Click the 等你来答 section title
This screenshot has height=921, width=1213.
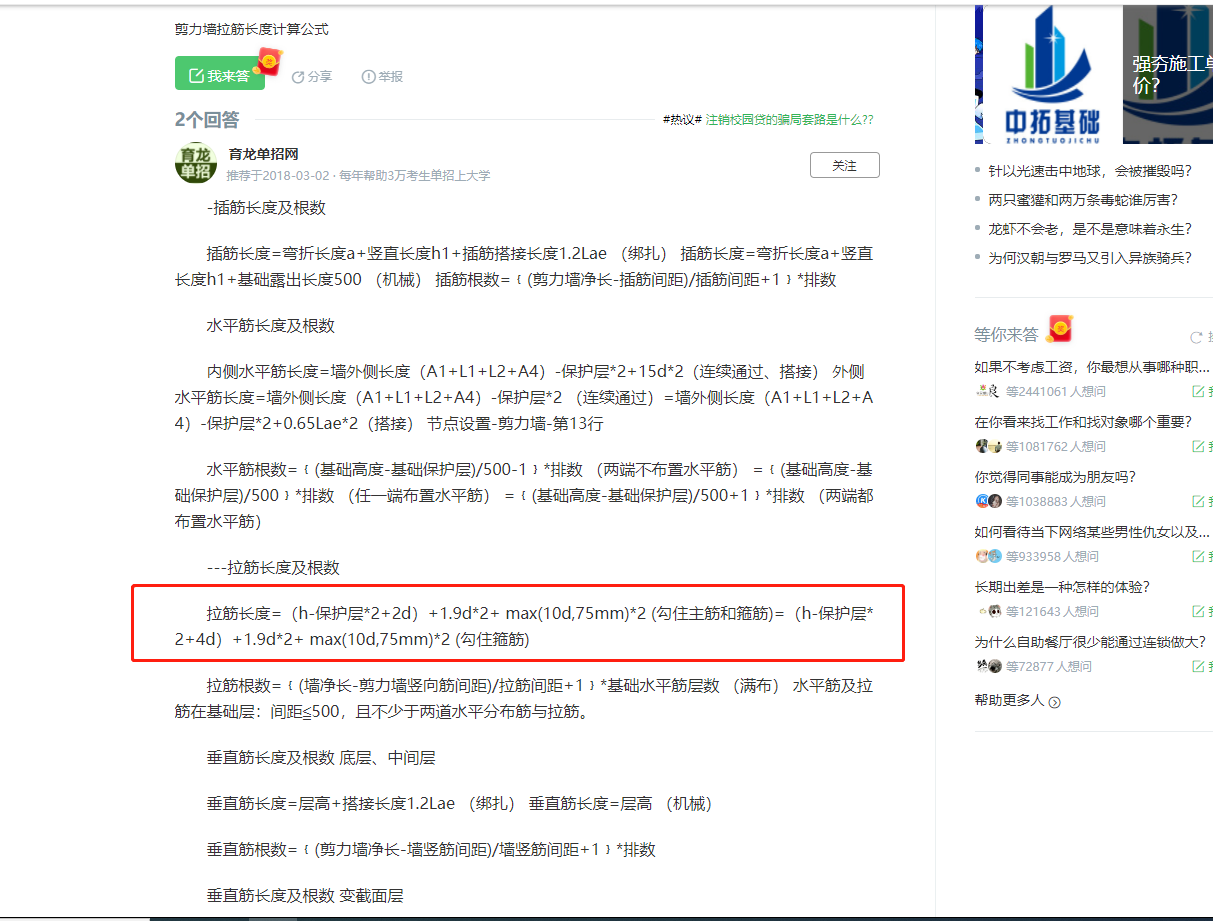pyautogui.click(x=1008, y=334)
